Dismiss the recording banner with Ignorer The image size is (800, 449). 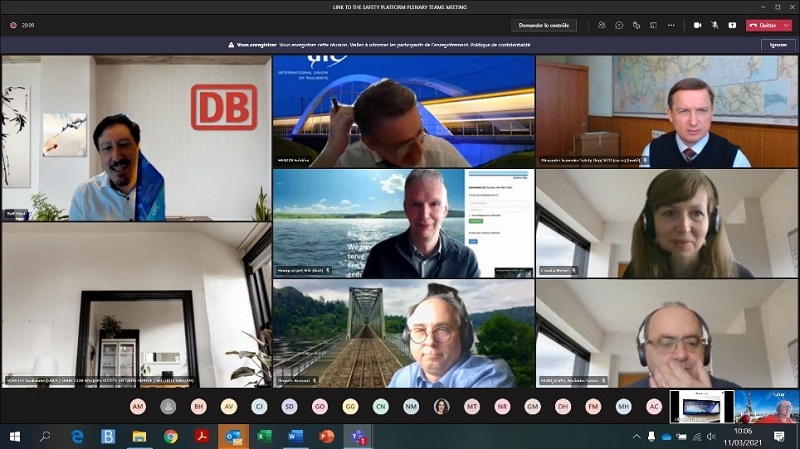point(777,45)
